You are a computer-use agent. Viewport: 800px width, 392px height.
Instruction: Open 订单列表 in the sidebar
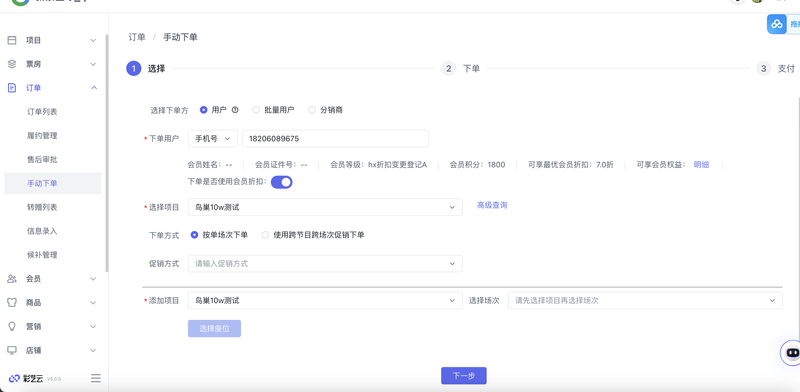(x=42, y=111)
